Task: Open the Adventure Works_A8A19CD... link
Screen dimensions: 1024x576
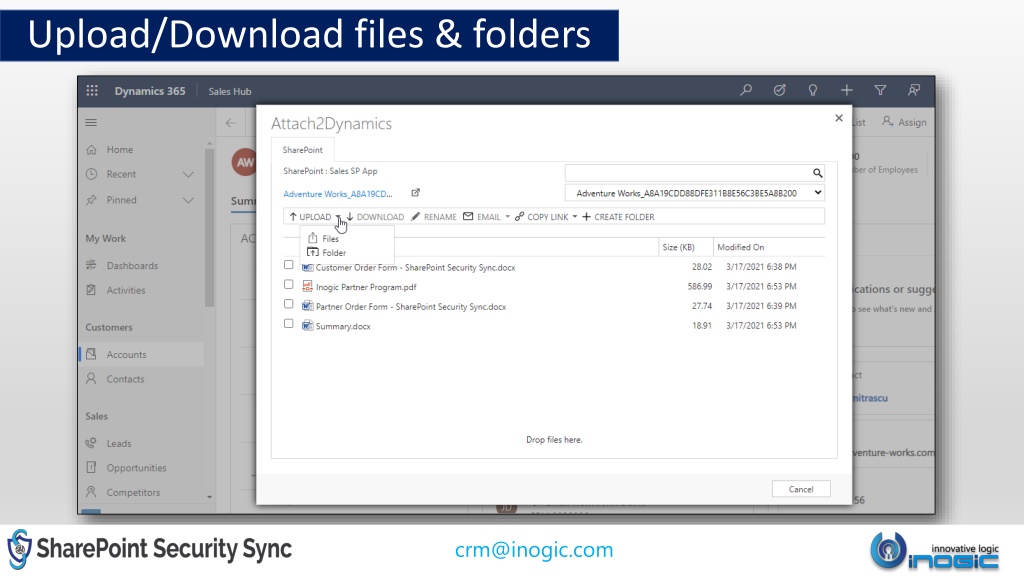Action: tap(338, 194)
